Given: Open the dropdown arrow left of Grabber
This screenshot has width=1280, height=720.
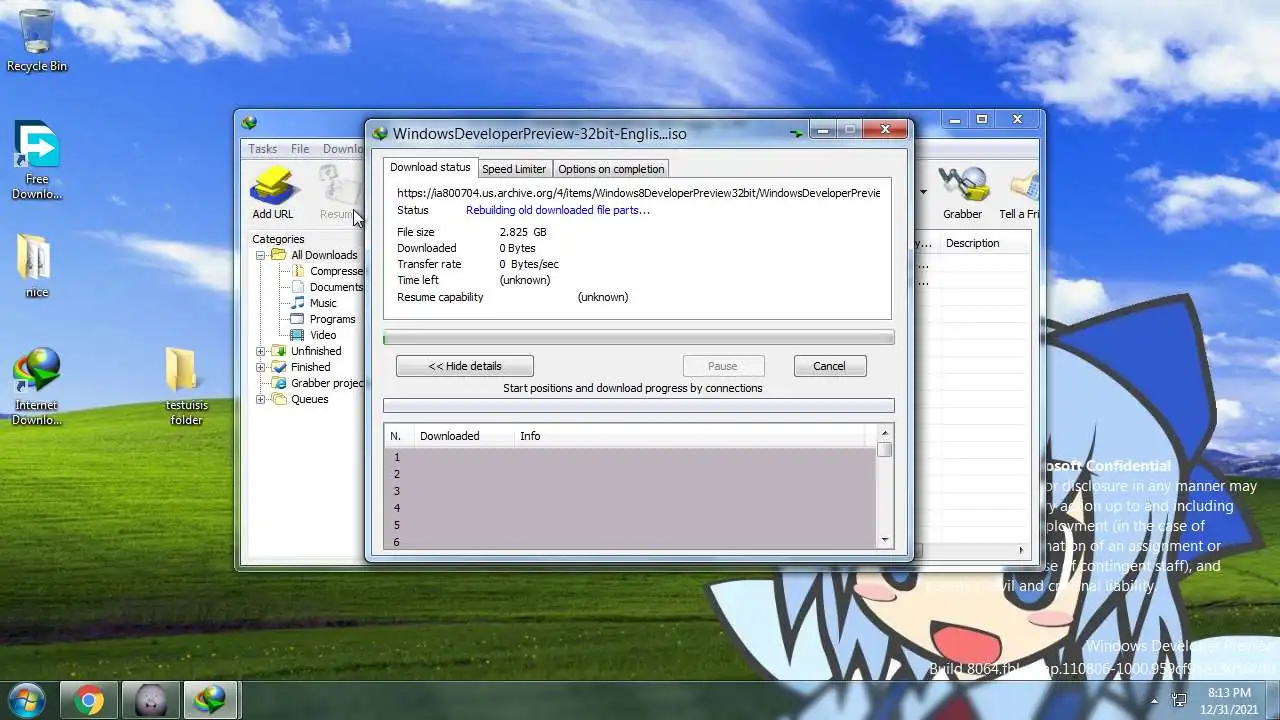Looking at the screenshot, I should [923, 191].
